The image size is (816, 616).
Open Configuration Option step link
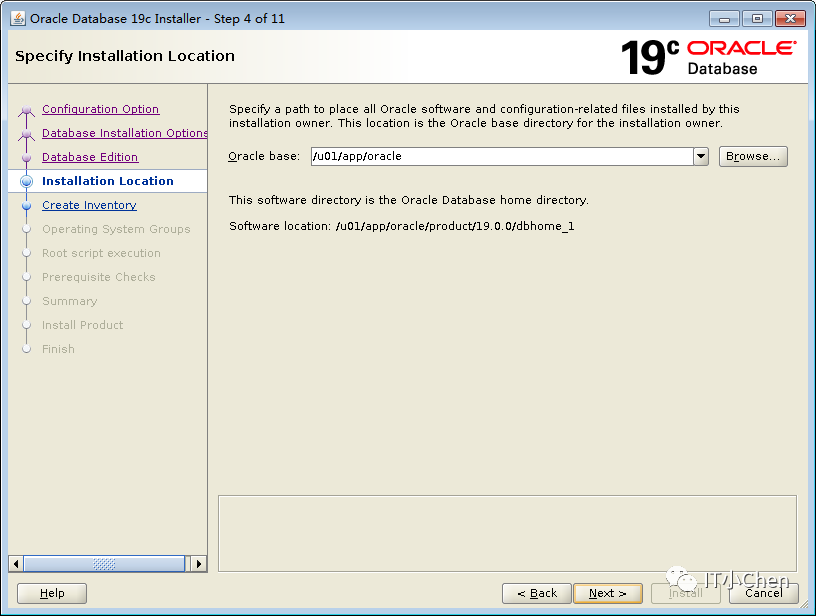pyautogui.click(x=100, y=109)
